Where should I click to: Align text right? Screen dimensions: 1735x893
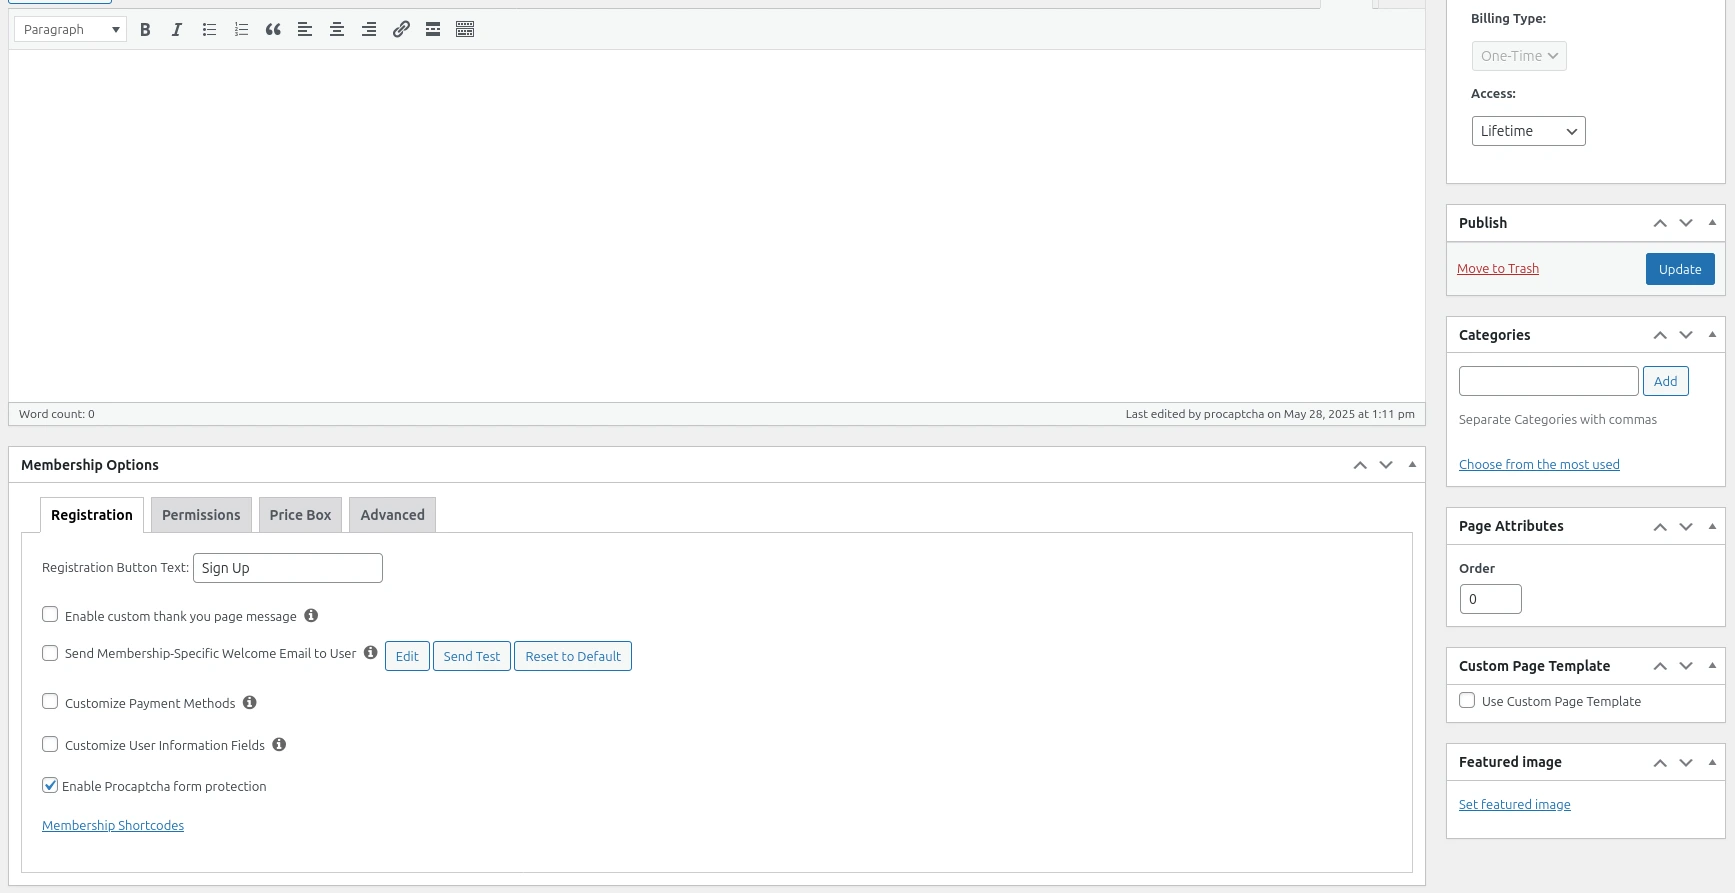[x=369, y=30]
